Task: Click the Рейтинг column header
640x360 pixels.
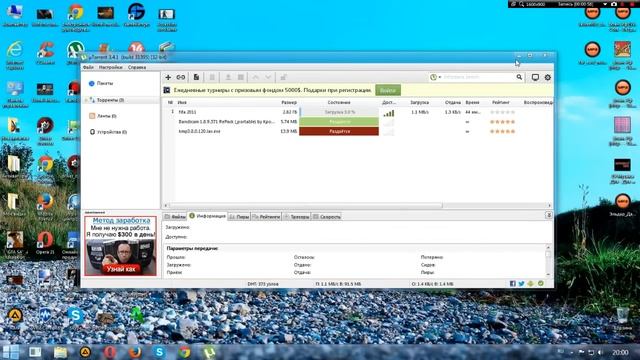Action: click(500, 102)
